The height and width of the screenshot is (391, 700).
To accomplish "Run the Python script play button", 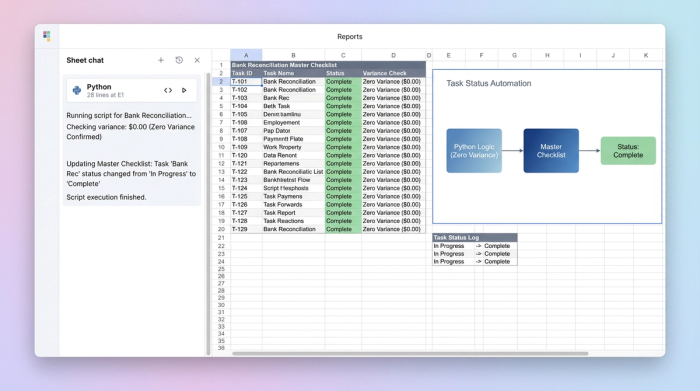I will [x=184, y=90].
